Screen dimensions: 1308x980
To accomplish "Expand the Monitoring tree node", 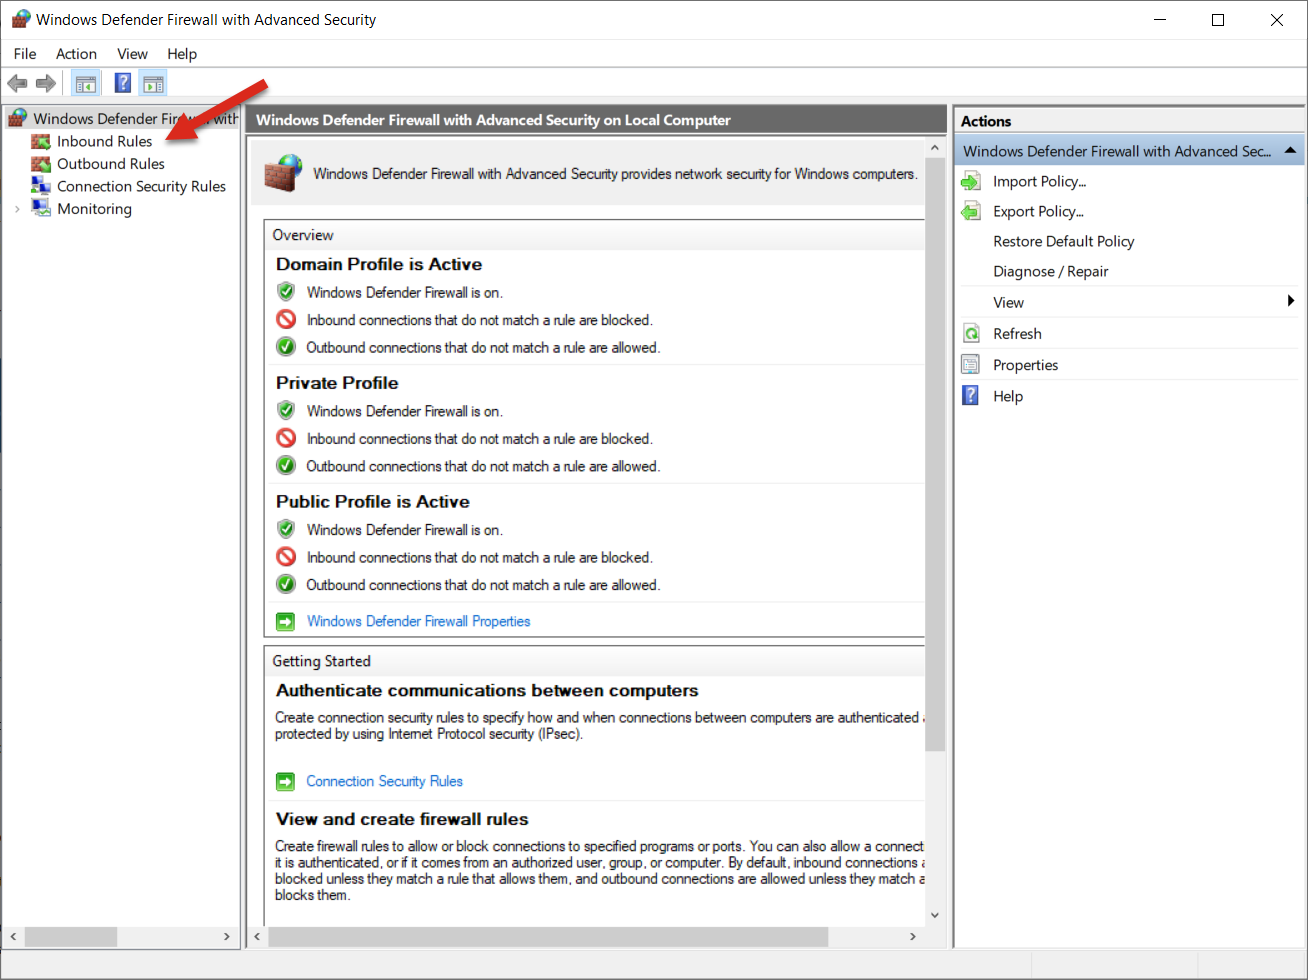I will (x=17, y=209).
